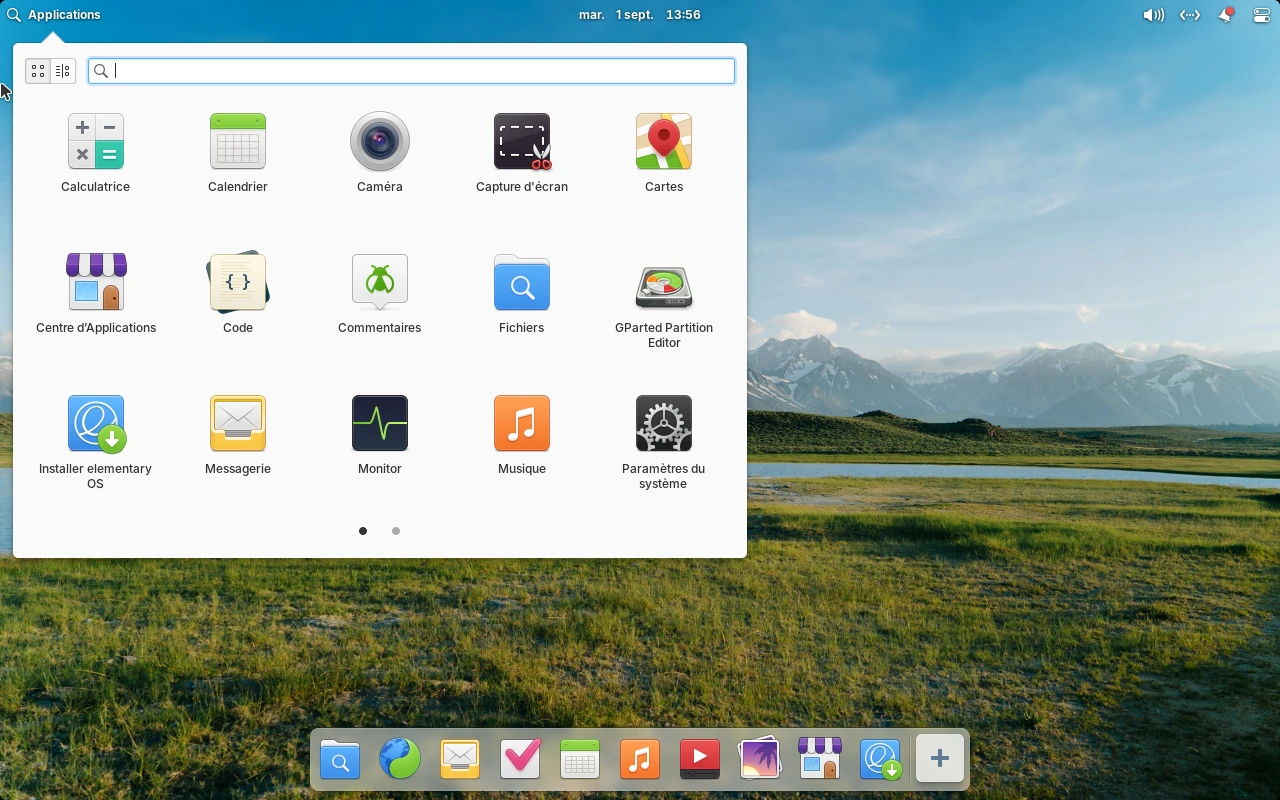Focus the application search field
This screenshot has height=800, width=1280.
pyautogui.click(x=411, y=71)
